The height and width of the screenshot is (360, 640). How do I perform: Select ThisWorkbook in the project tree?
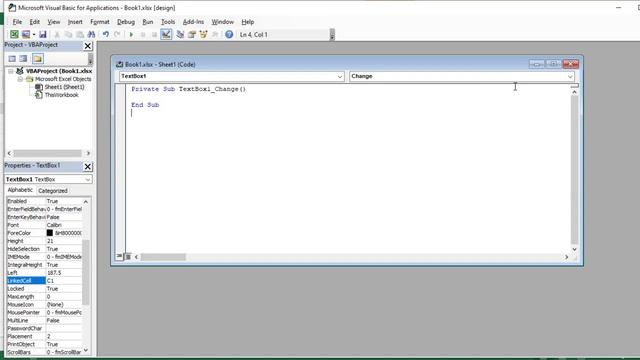[x=61, y=95]
